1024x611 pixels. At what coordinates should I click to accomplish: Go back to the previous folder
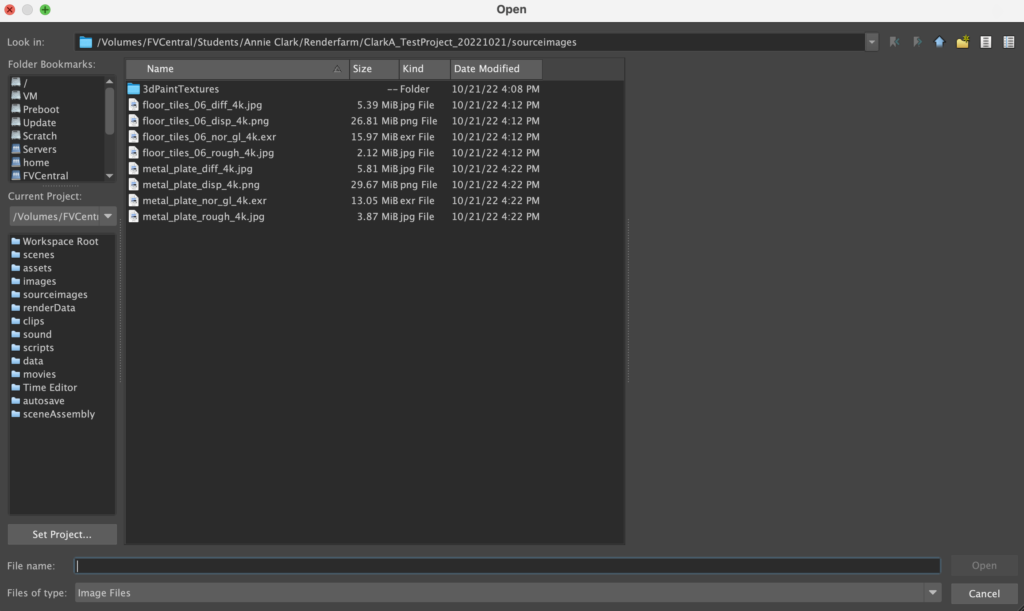pyautogui.click(x=894, y=42)
